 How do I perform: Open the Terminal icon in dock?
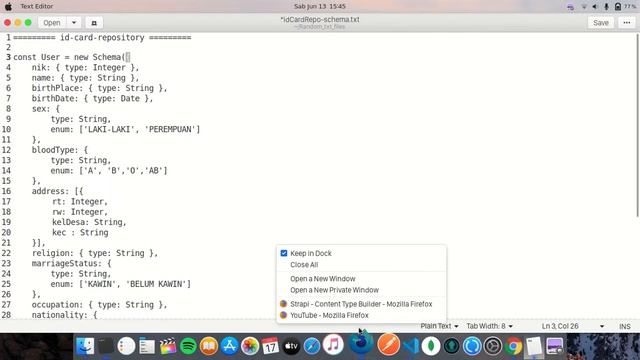click(106, 346)
